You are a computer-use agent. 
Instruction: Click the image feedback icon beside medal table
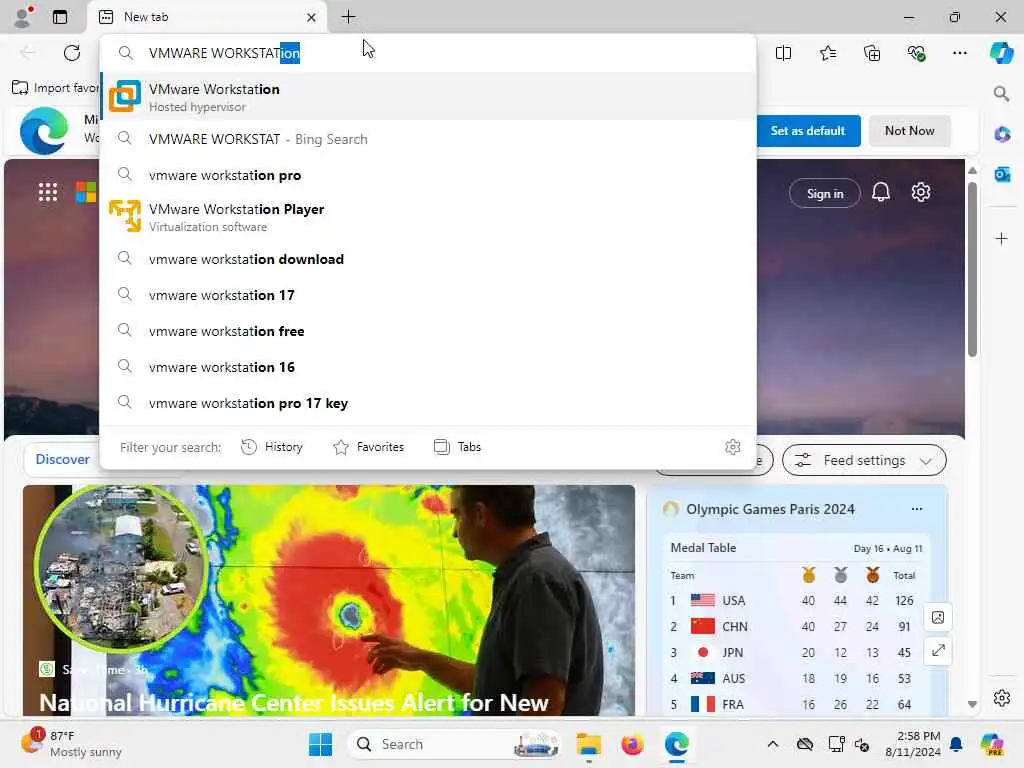[938, 617]
